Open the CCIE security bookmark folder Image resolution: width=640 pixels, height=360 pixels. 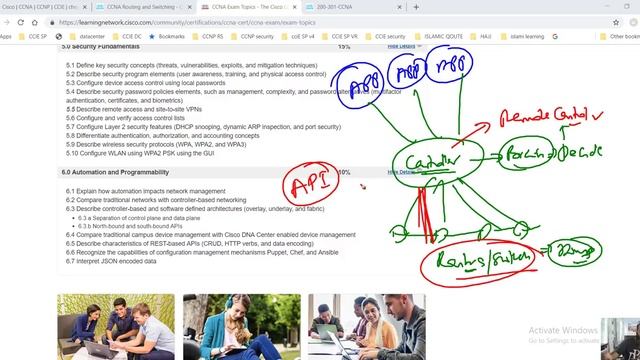click(385, 36)
